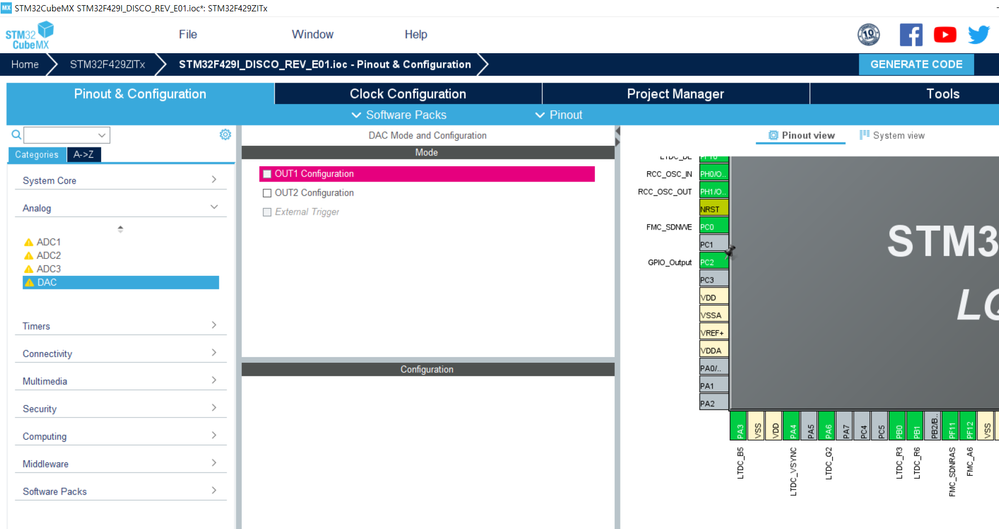Viewport: 999px width, 529px height.
Task: Click the Pinout view chip icon
Action: pos(773,135)
